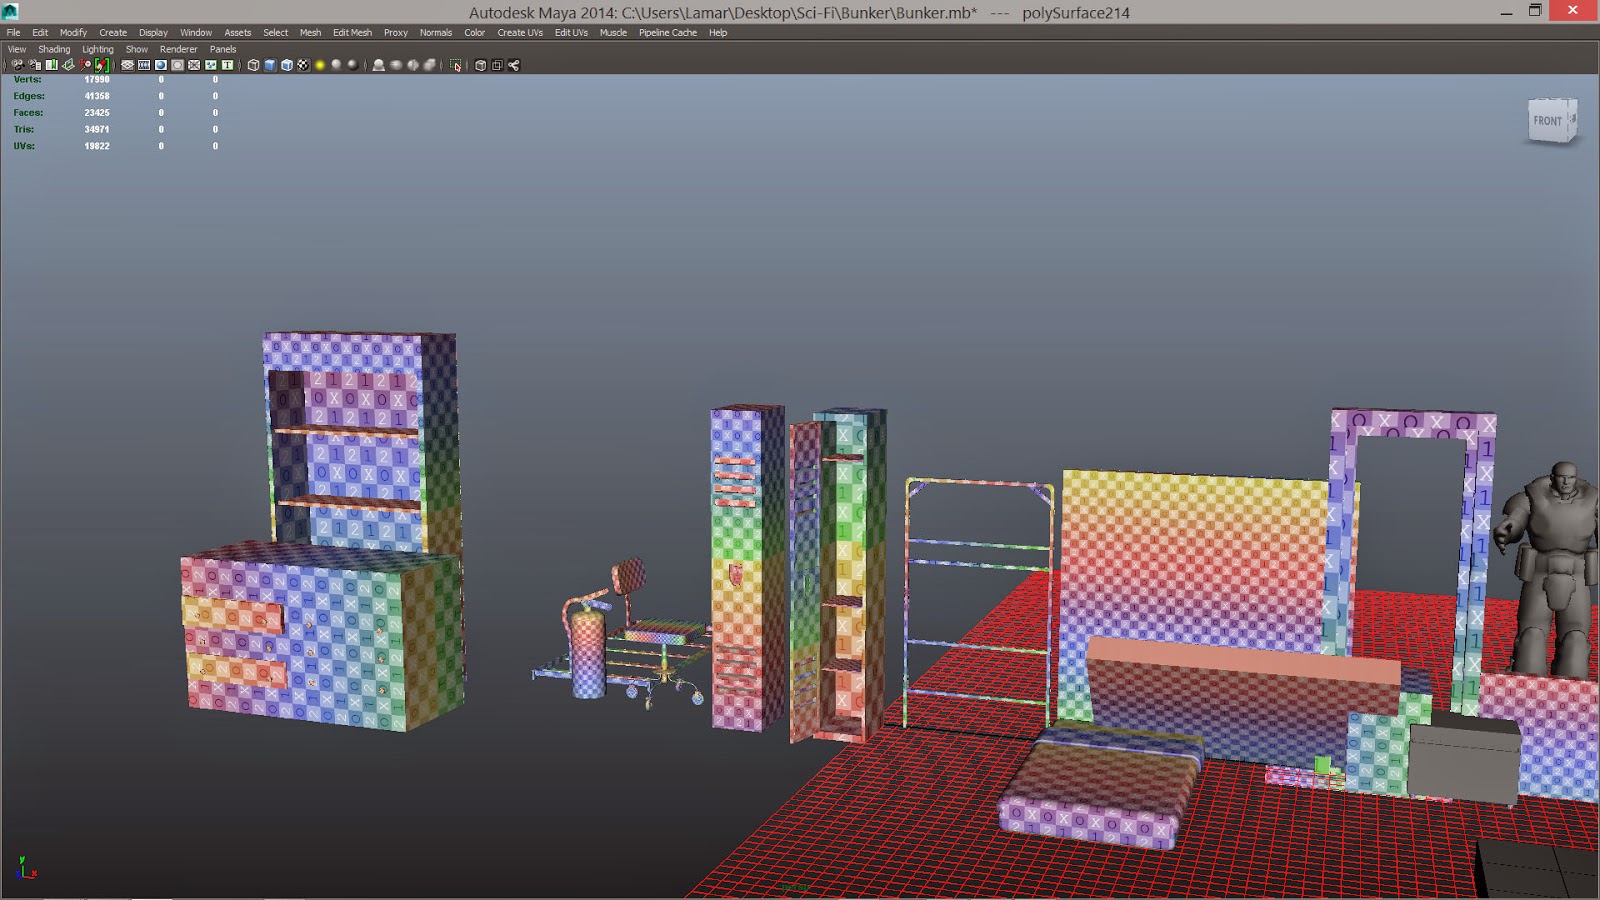
Task: Click the X-Ray Joints icon
Action: 514,65
